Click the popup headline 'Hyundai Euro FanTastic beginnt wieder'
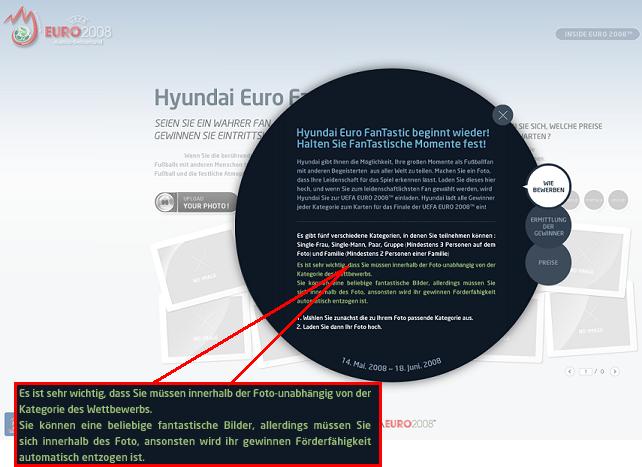This screenshot has height=467, width=642. pos(392,133)
